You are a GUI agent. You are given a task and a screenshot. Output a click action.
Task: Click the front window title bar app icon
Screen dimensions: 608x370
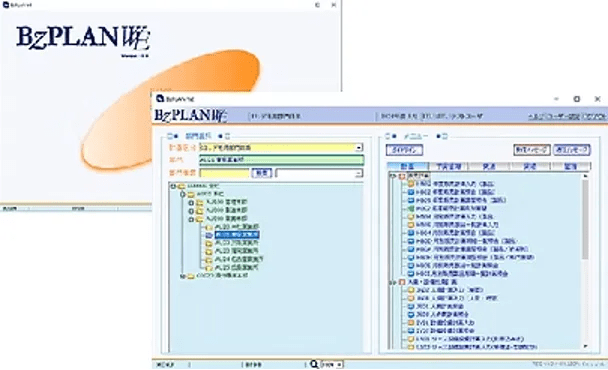pos(160,99)
